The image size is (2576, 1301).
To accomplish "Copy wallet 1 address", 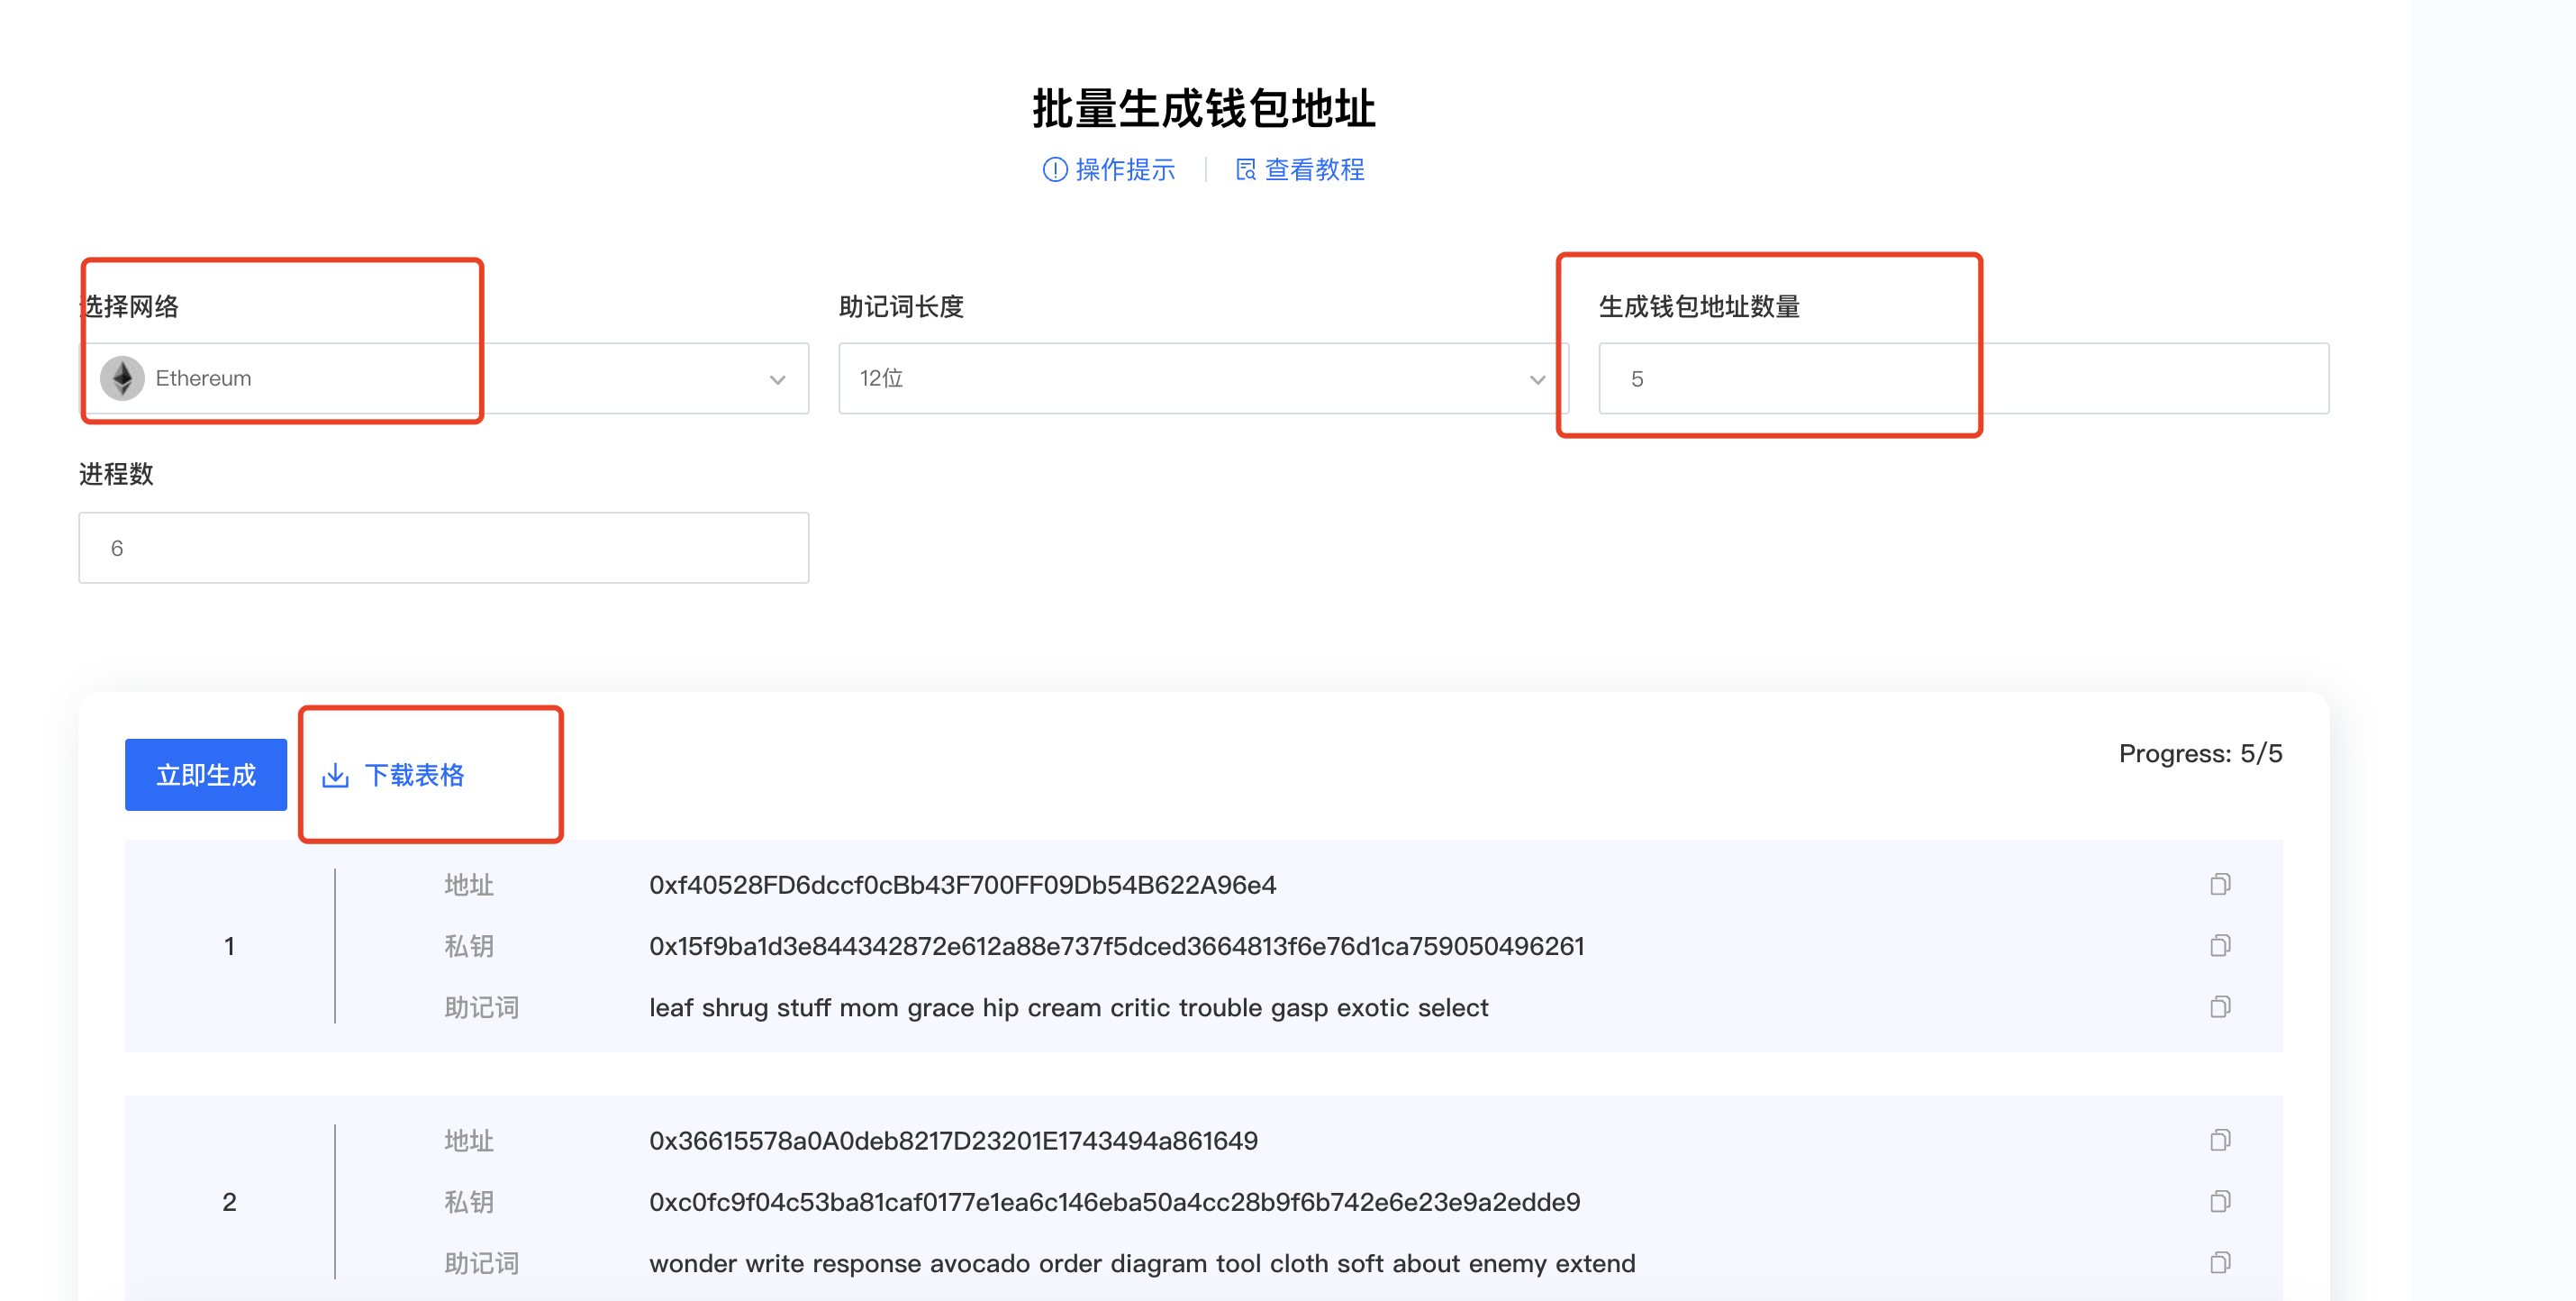I will click(2220, 884).
